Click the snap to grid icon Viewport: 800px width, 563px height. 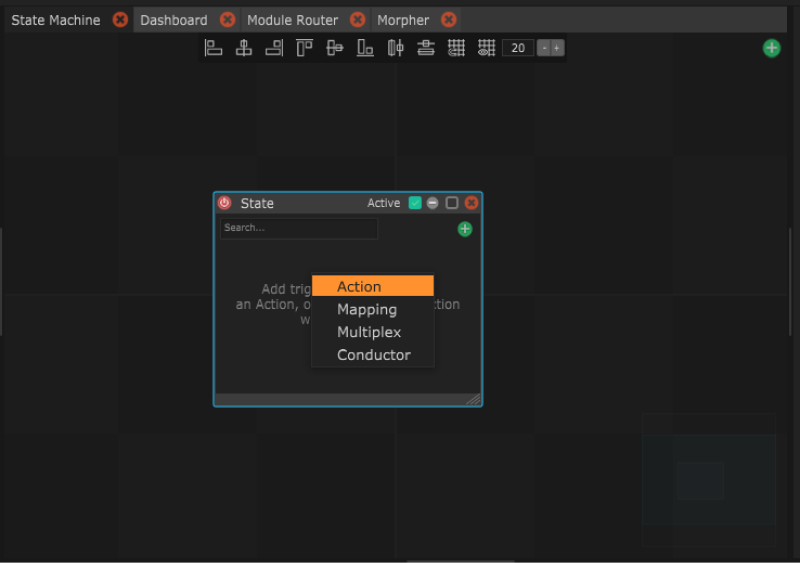click(456, 48)
